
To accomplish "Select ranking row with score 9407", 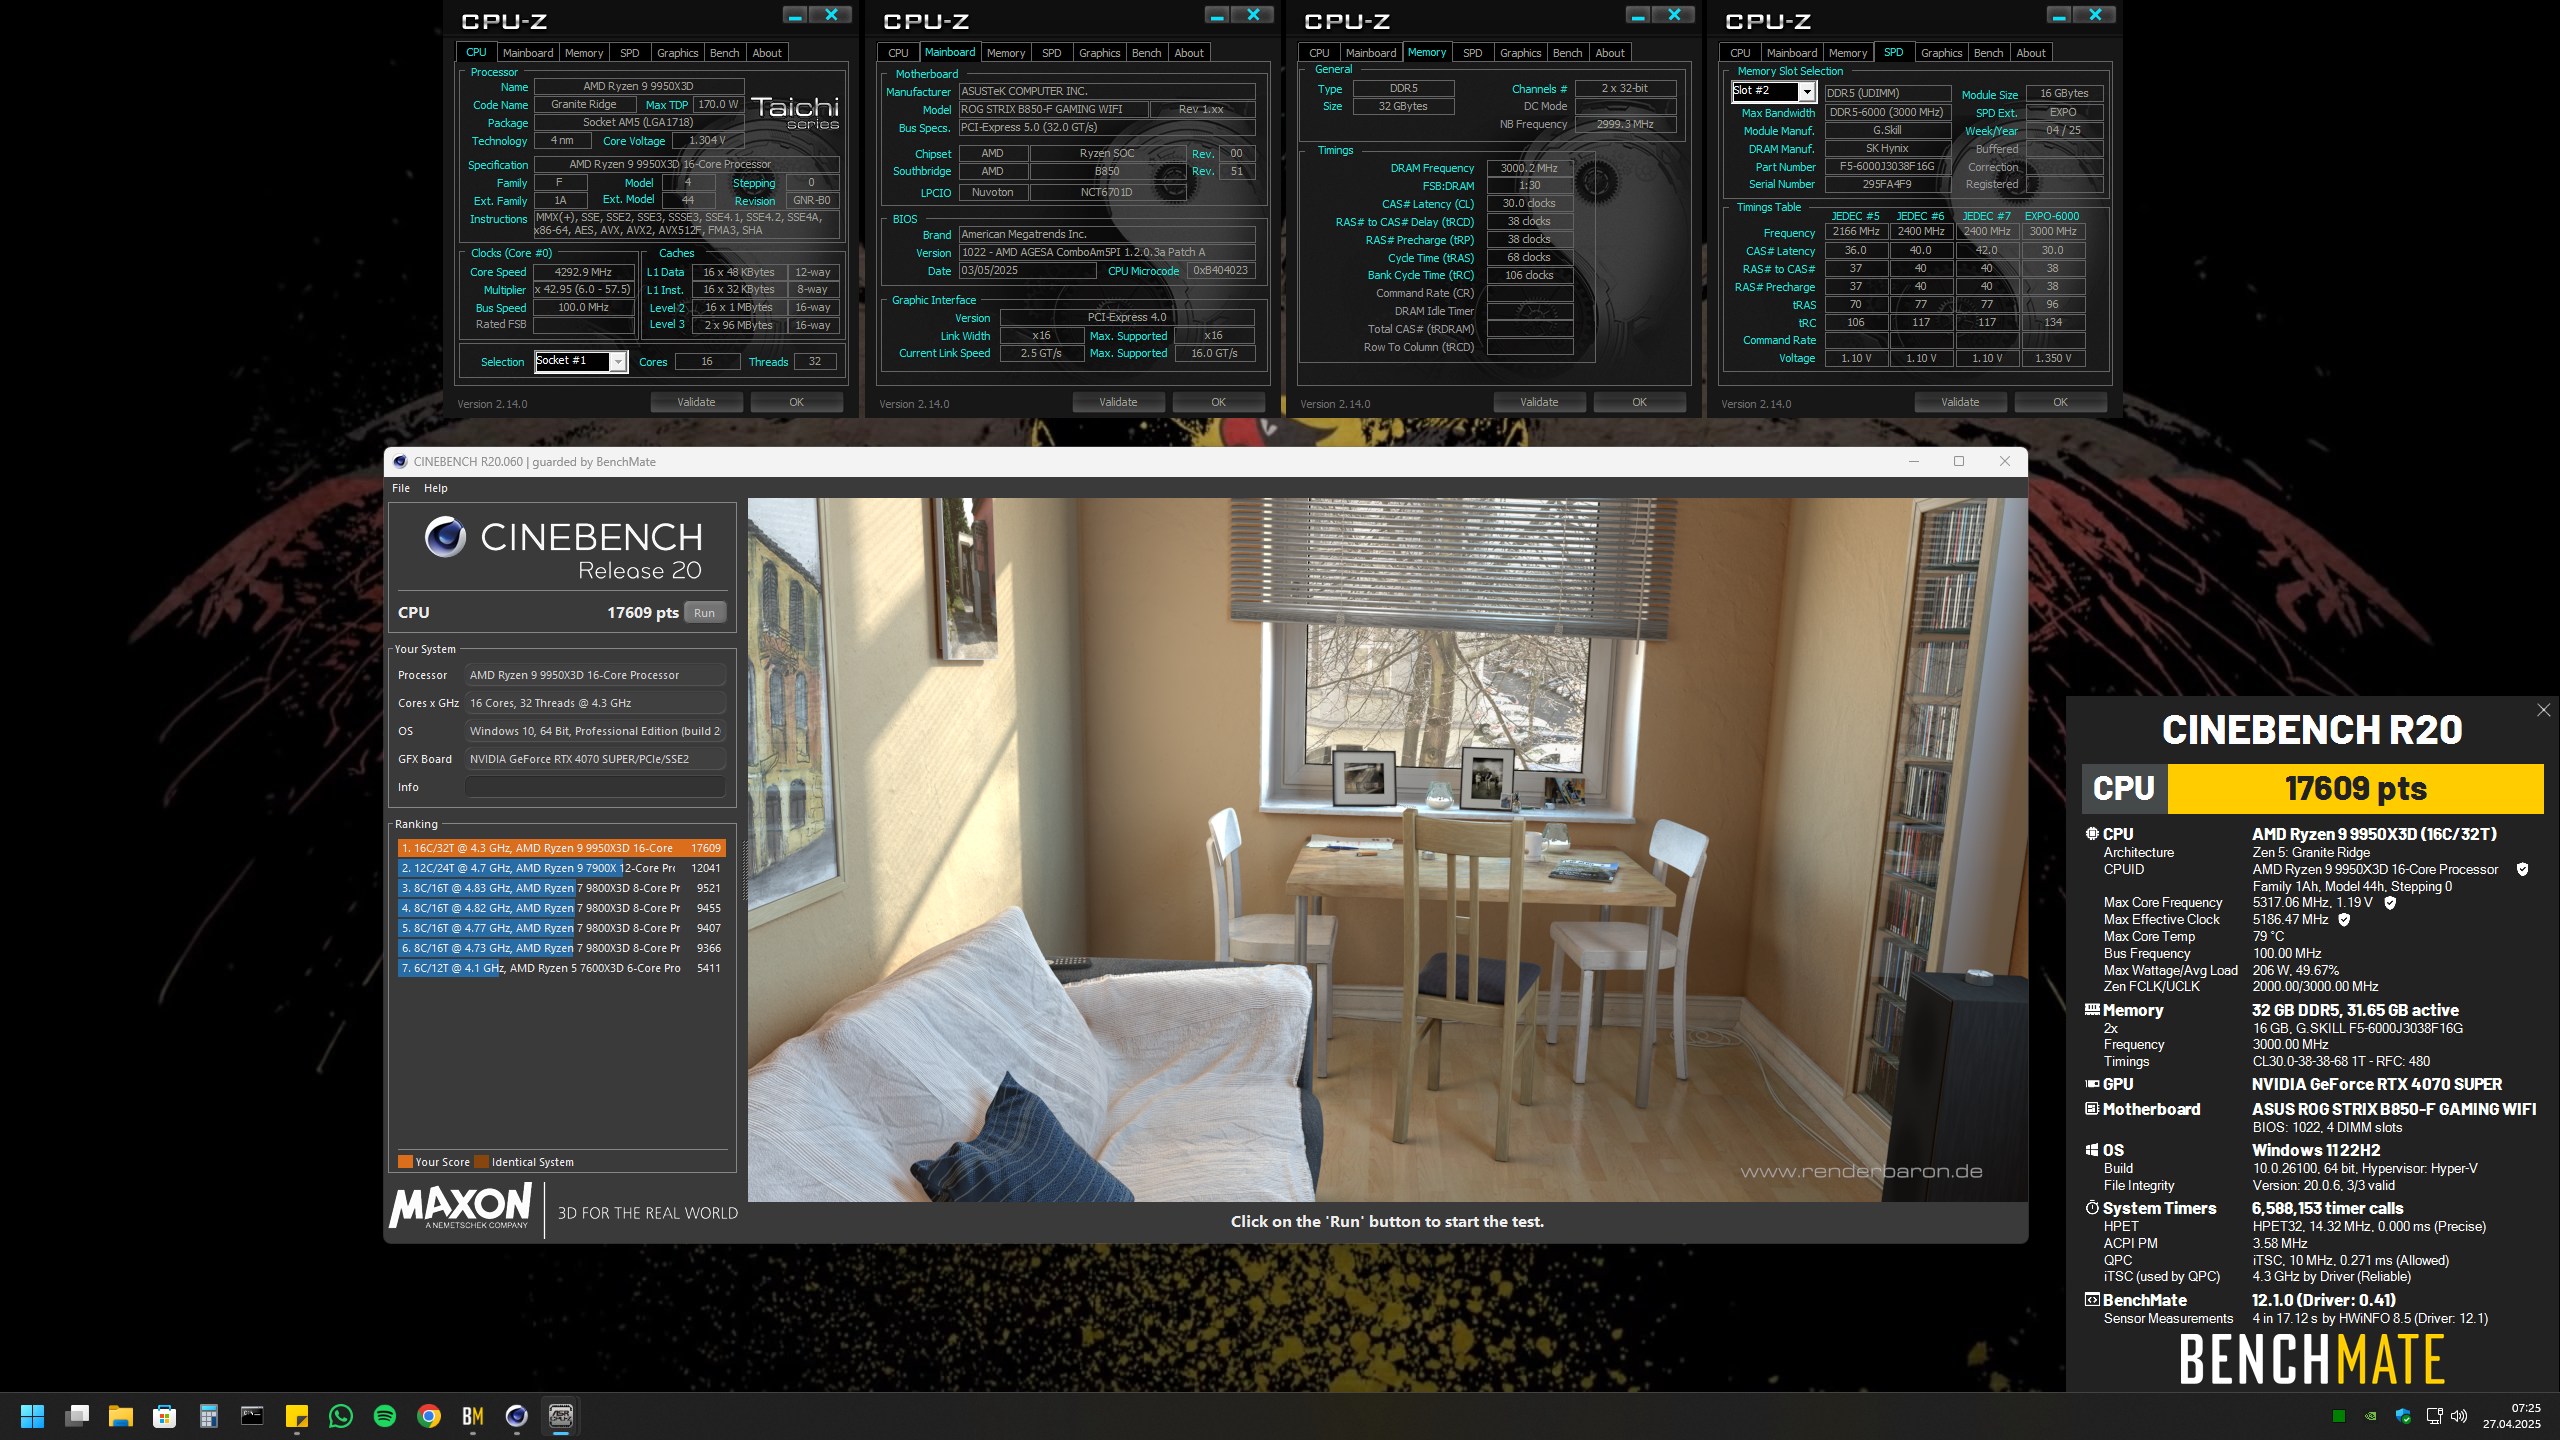I will pos(561,928).
